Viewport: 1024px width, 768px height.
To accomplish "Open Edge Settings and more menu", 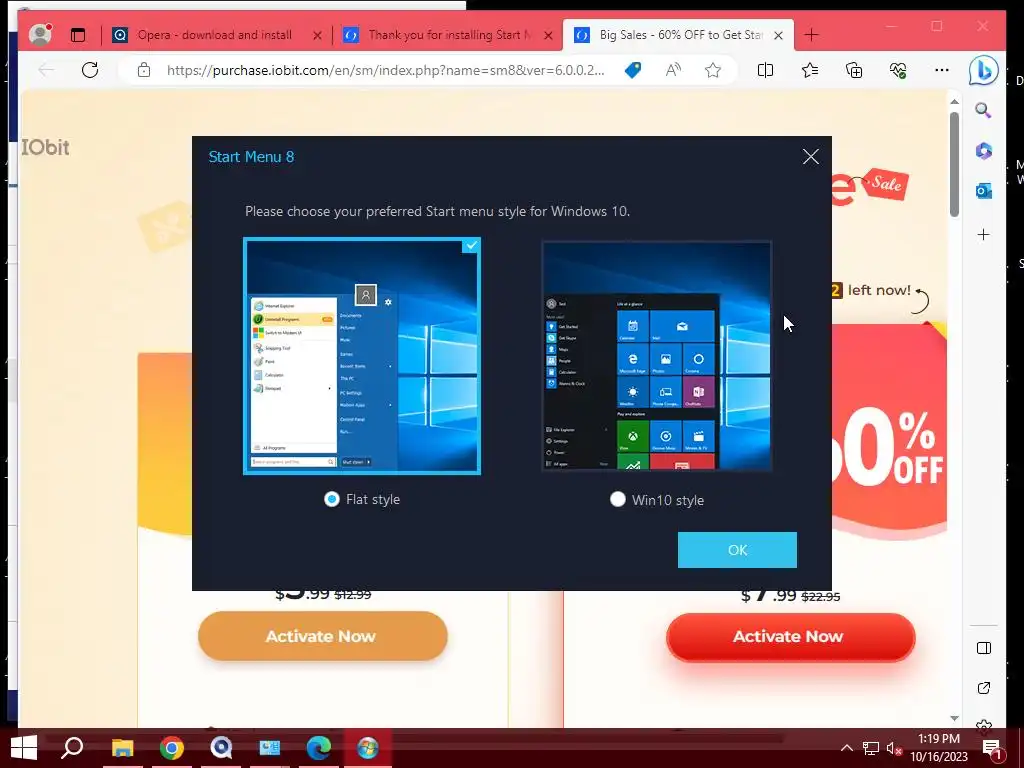I will click(942, 70).
